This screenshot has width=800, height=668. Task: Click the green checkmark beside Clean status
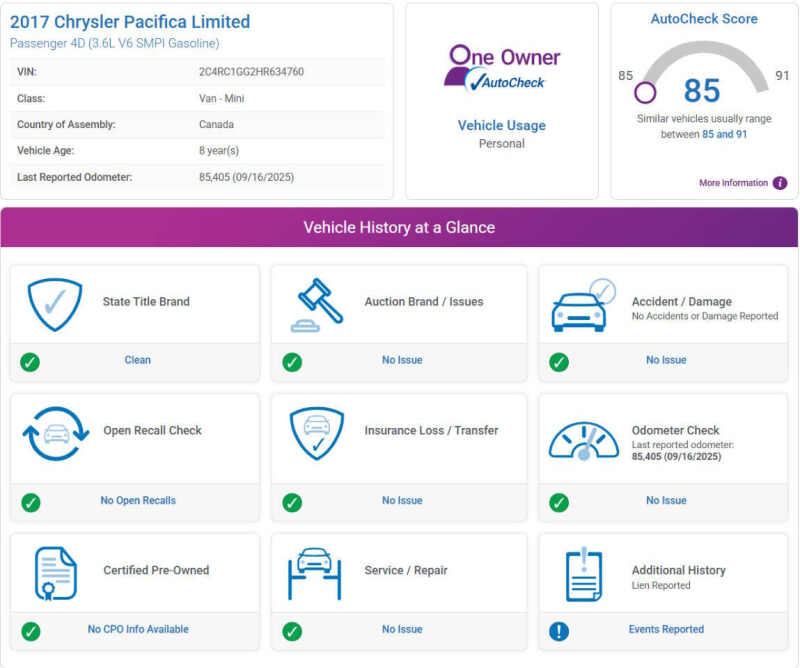pos(30,362)
